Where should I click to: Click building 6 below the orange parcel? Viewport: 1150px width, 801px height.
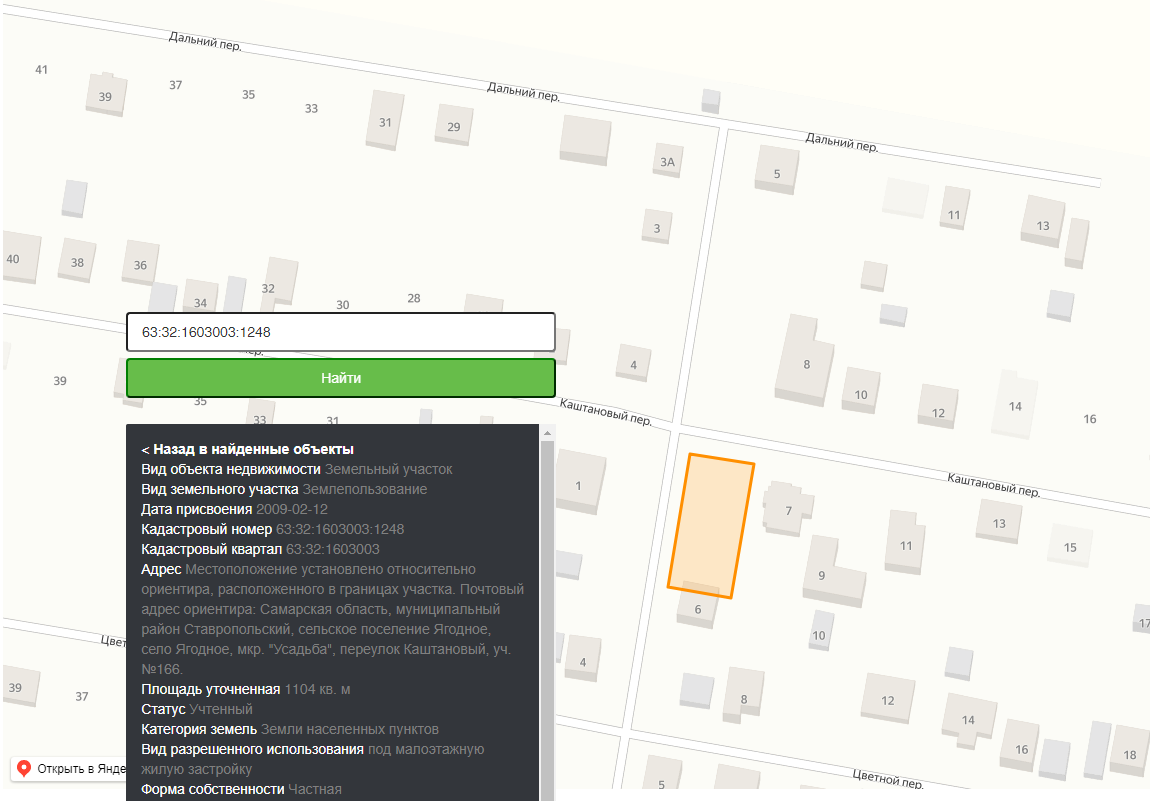tap(697, 607)
